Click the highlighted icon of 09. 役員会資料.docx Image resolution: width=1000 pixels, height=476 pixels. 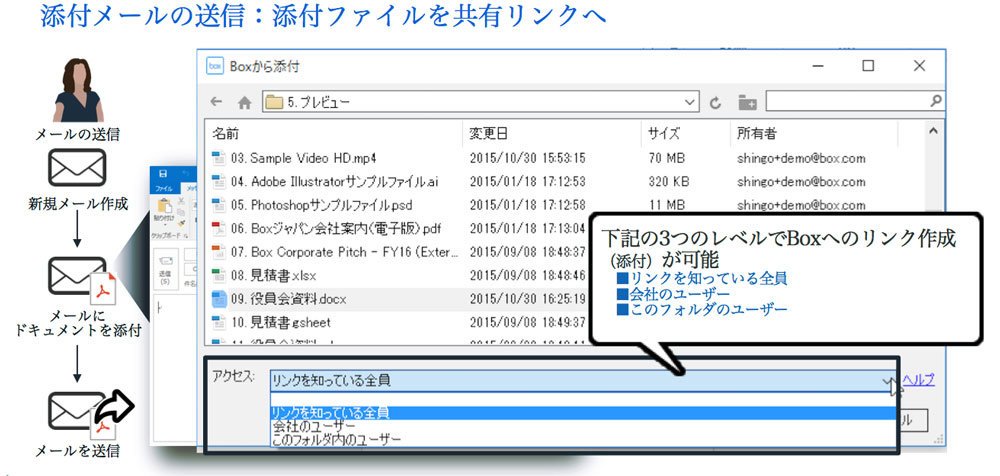219,299
